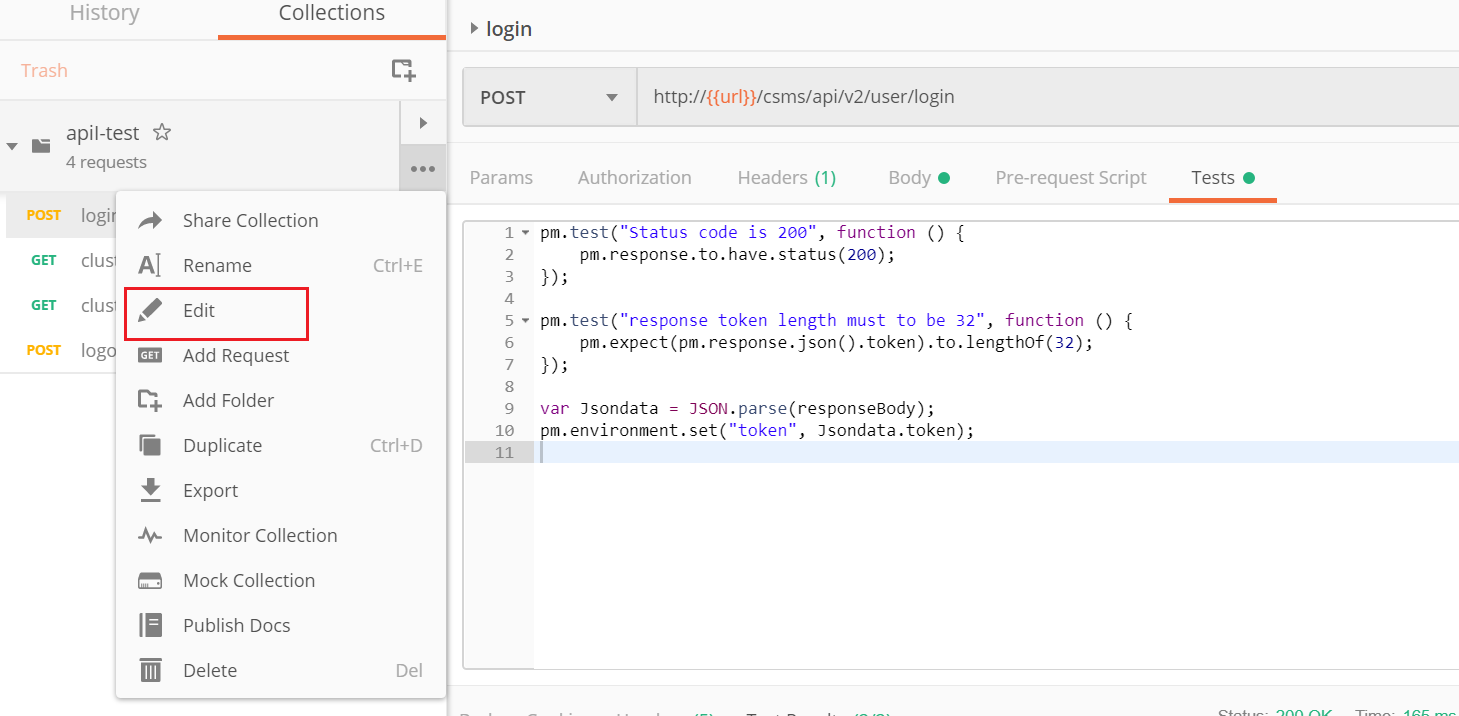The image size is (1459, 716).
Task: Click the Delete trash can icon
Action: [150, 671]
